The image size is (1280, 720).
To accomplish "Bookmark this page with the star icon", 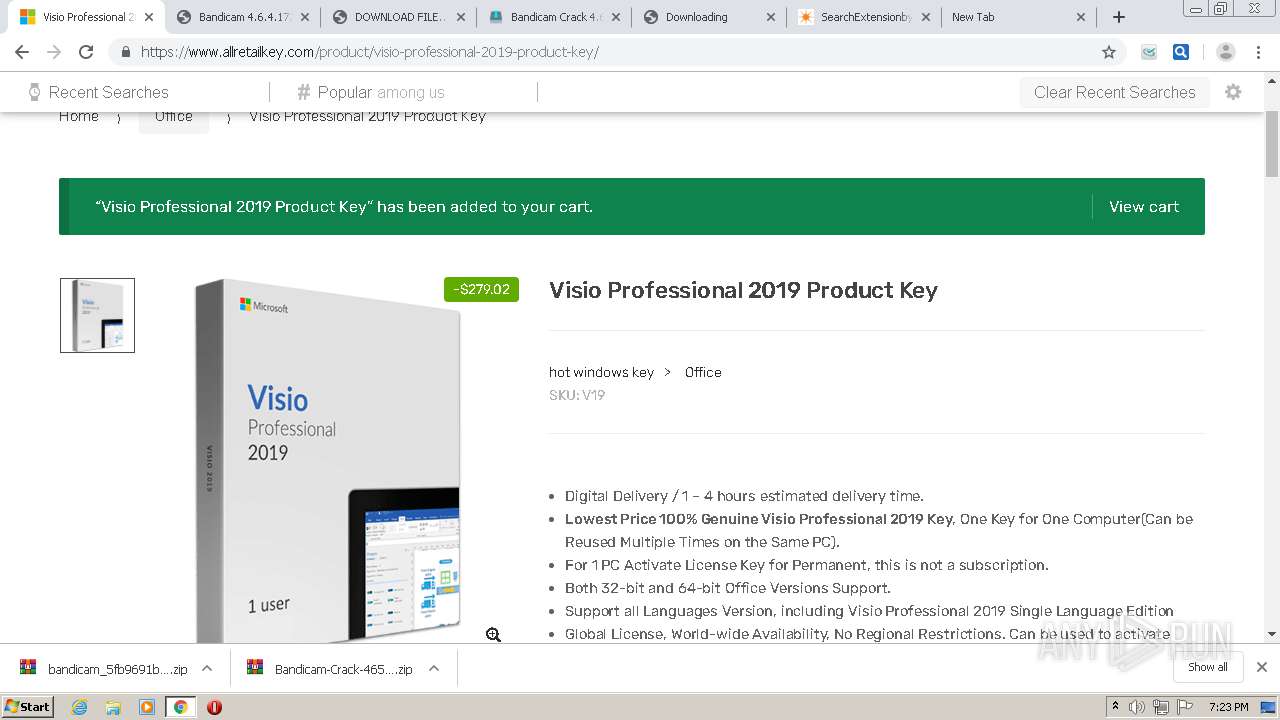I will coord(1109,52).
